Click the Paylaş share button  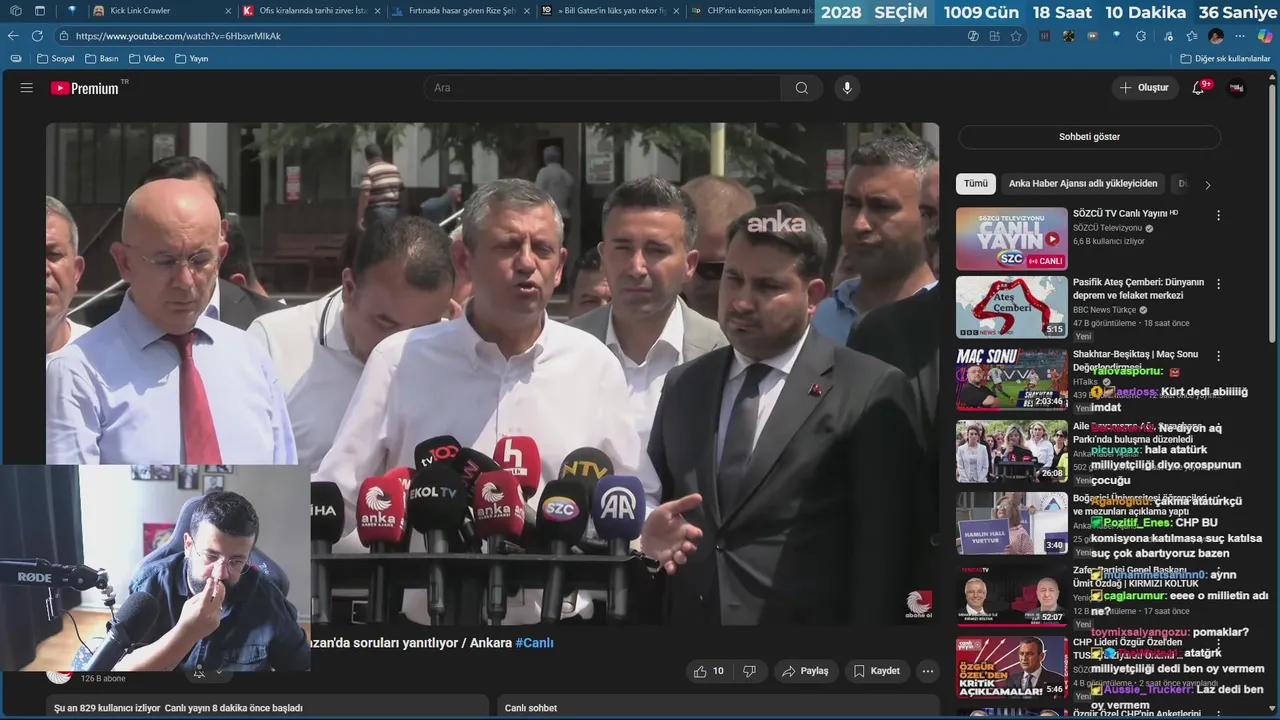[x=805, y=671]
